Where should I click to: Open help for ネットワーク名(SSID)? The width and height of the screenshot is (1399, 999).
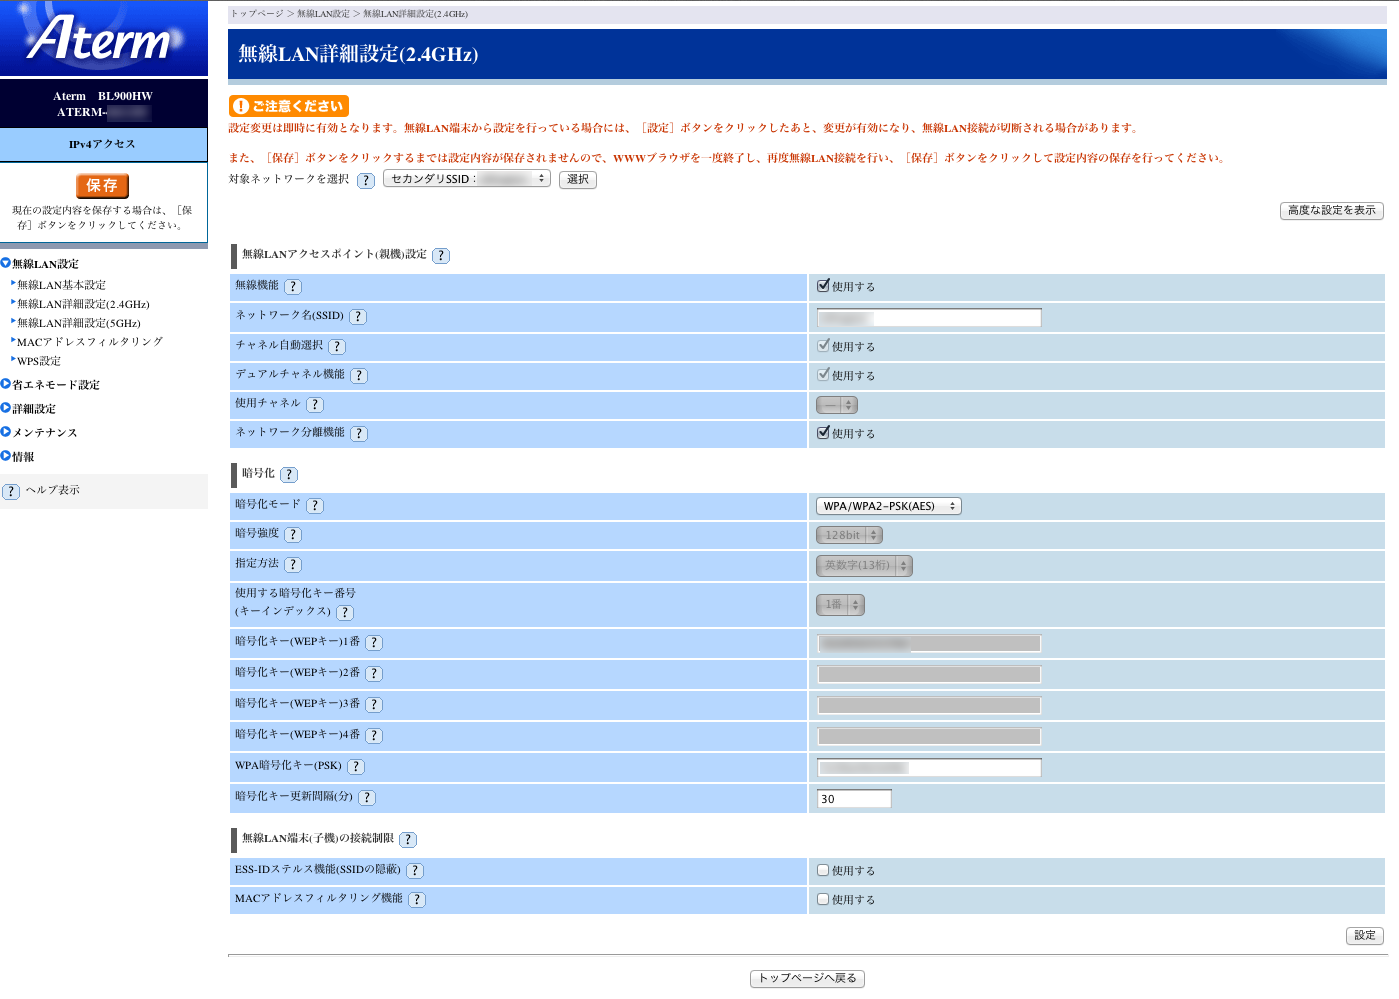[358, 317]
